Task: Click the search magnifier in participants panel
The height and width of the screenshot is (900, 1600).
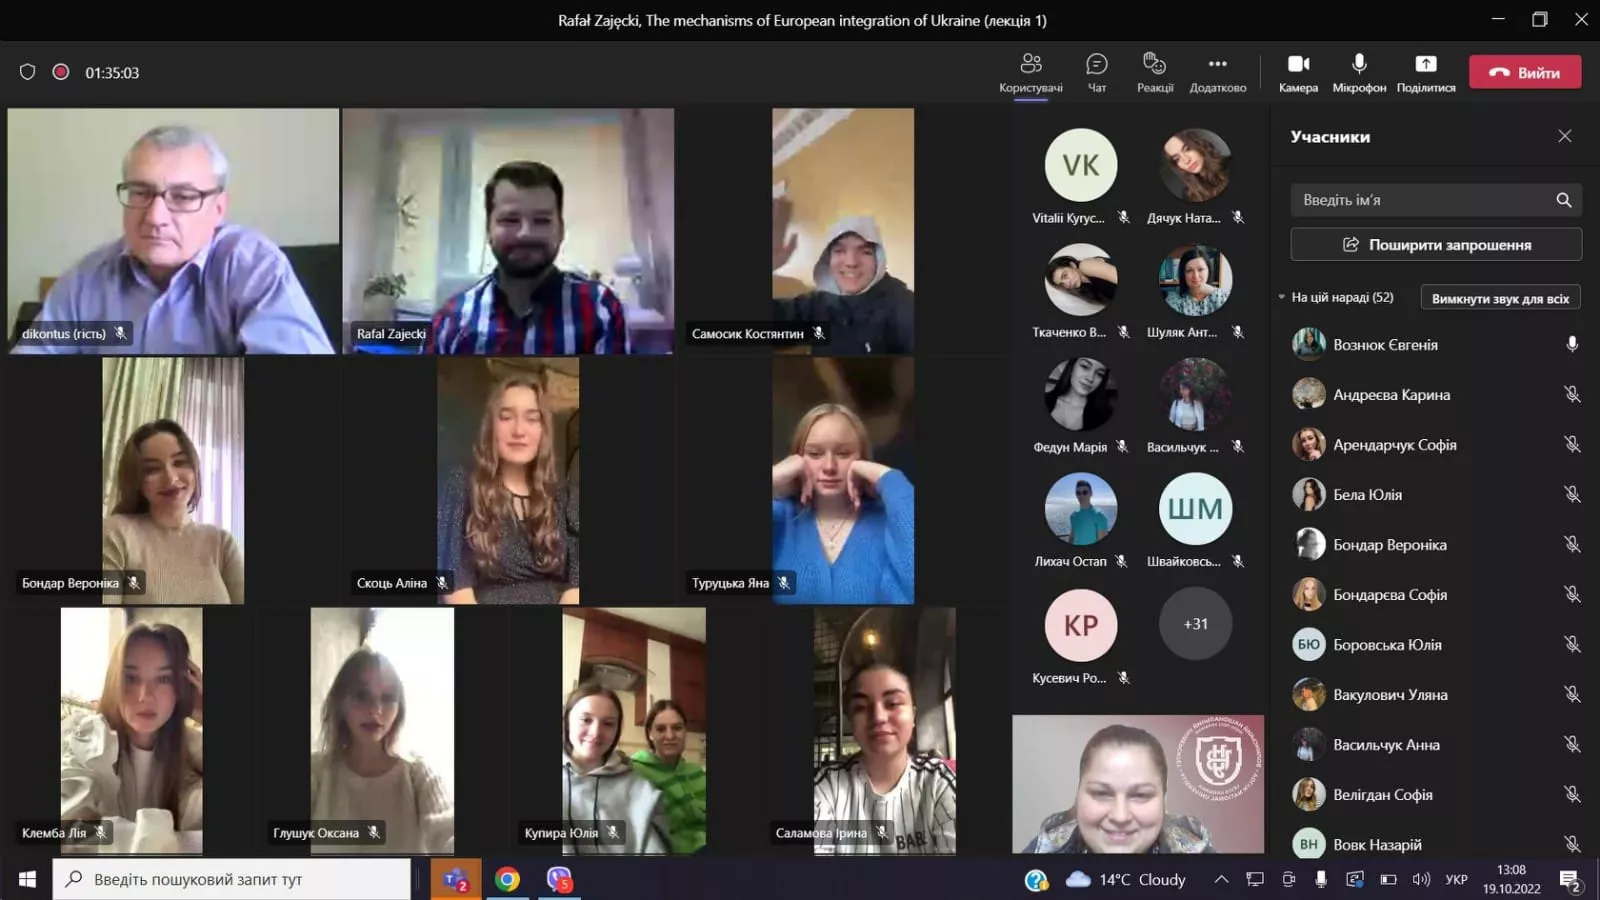Action: click(x=1563, y=200)
